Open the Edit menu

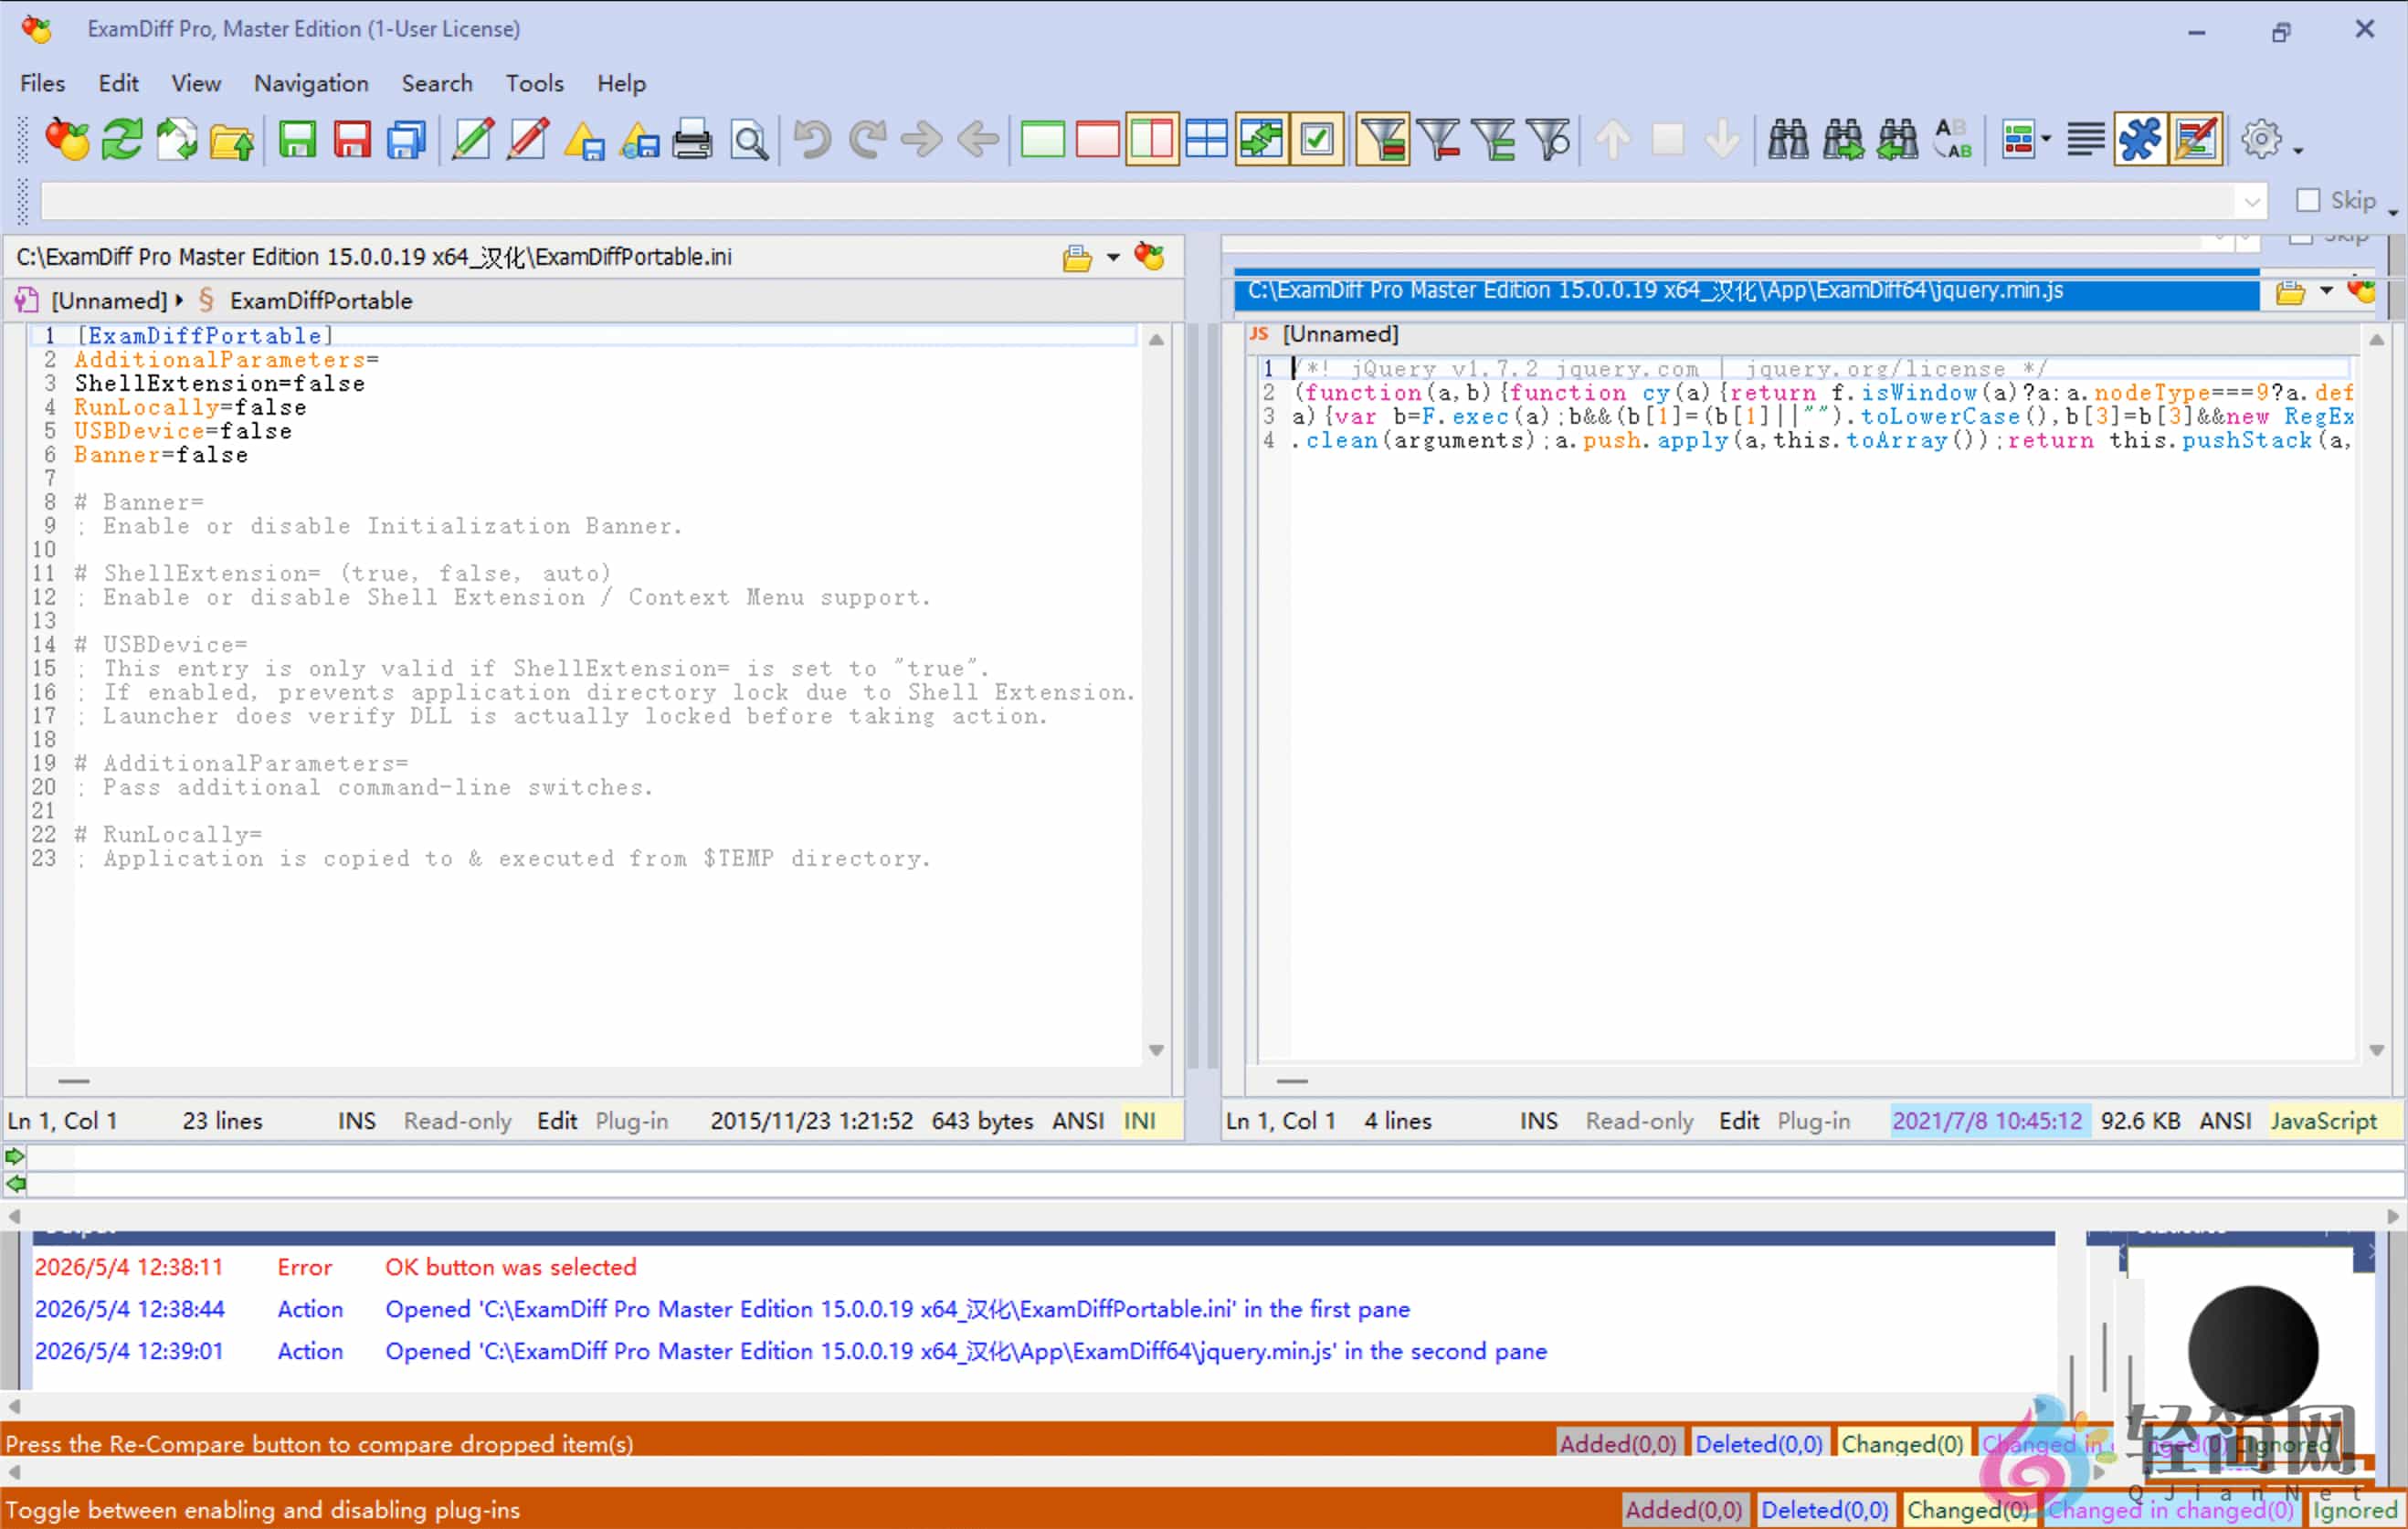click(118, 83)
